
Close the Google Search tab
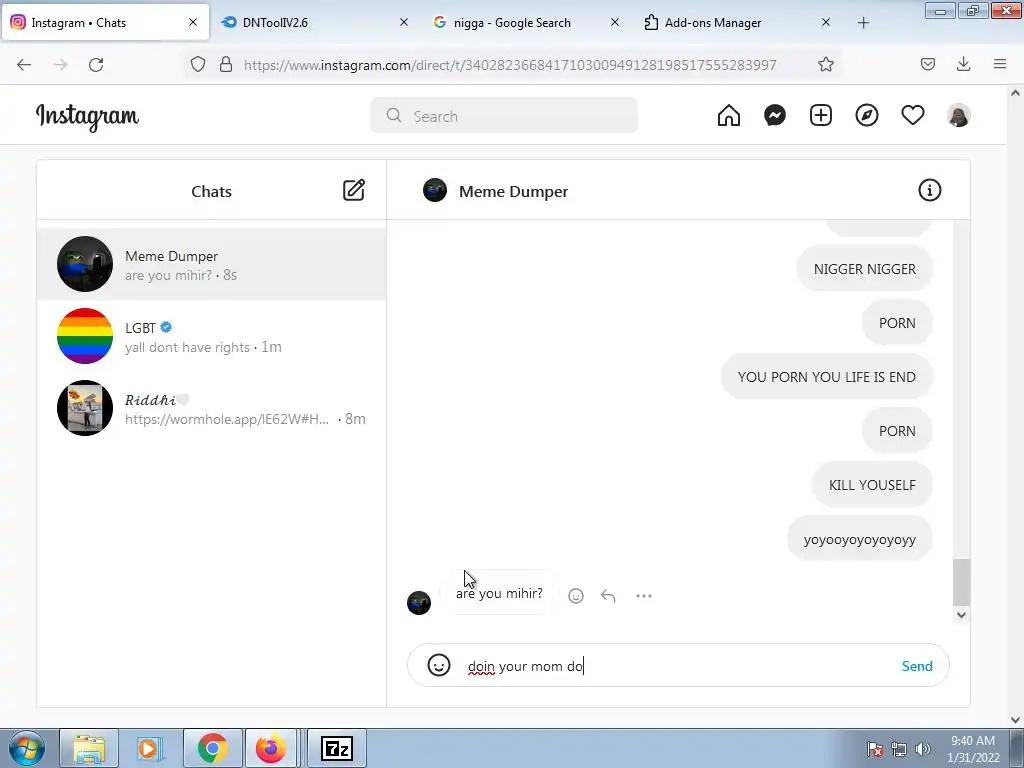(x=615, y=22)
